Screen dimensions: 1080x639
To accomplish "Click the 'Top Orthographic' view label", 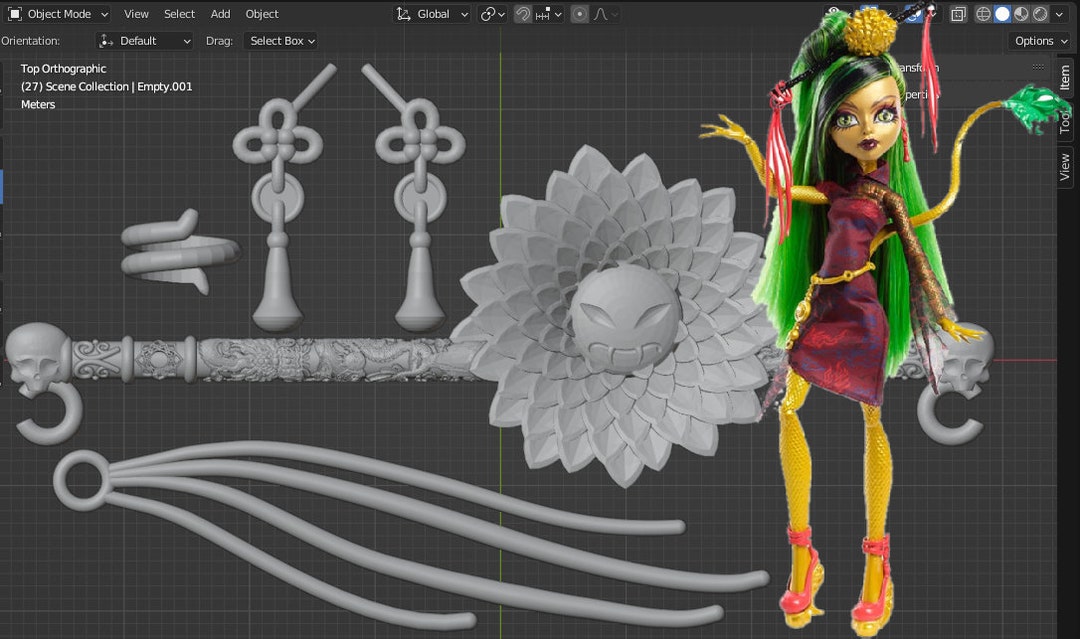I will (63, 69).
